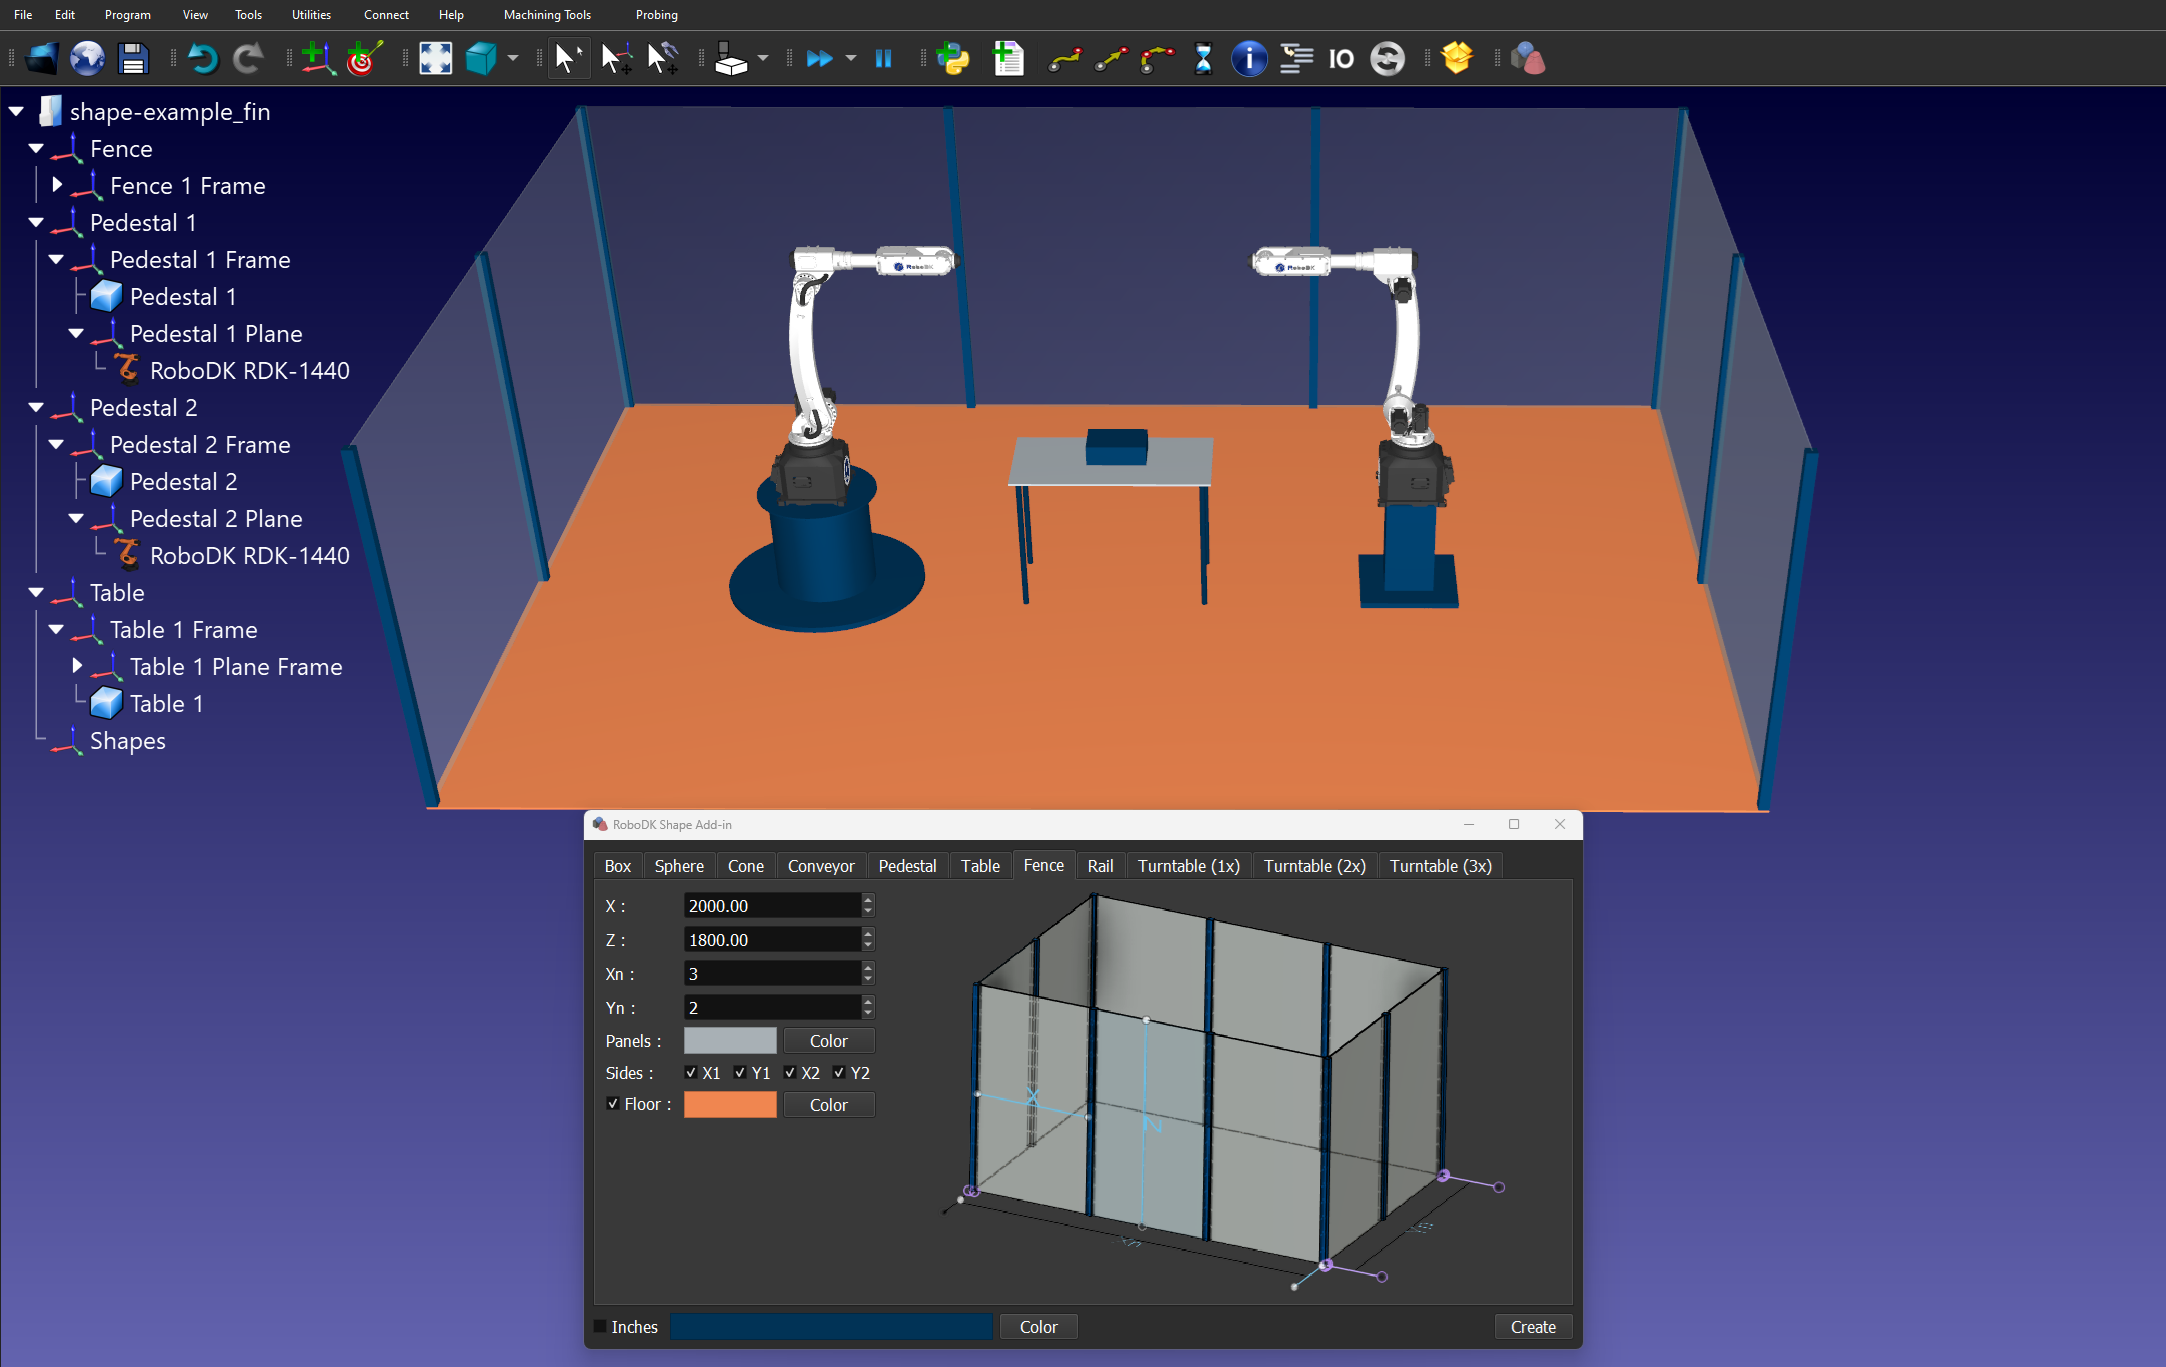
Task: Click the gray Panels color swatch
Action: pos(730,1041)
